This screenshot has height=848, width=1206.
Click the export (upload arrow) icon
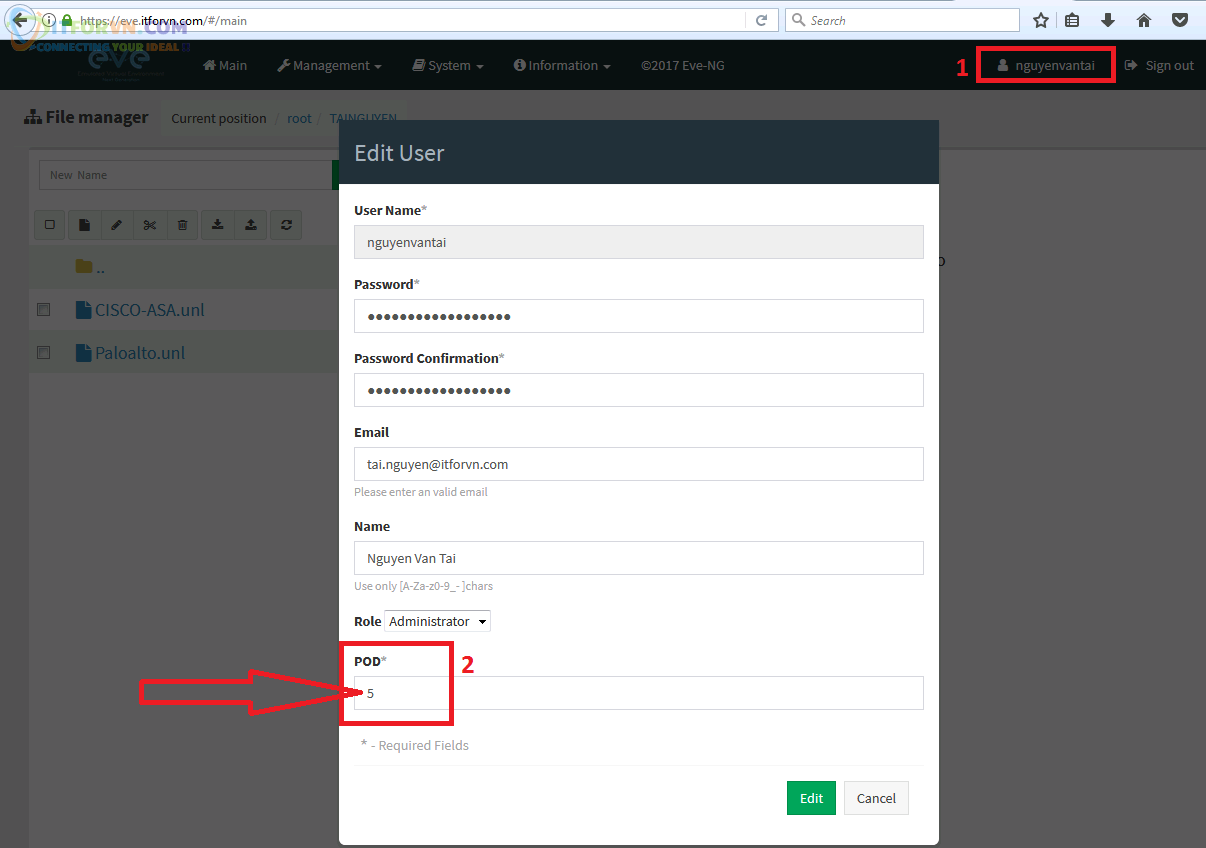coord(251,225)
